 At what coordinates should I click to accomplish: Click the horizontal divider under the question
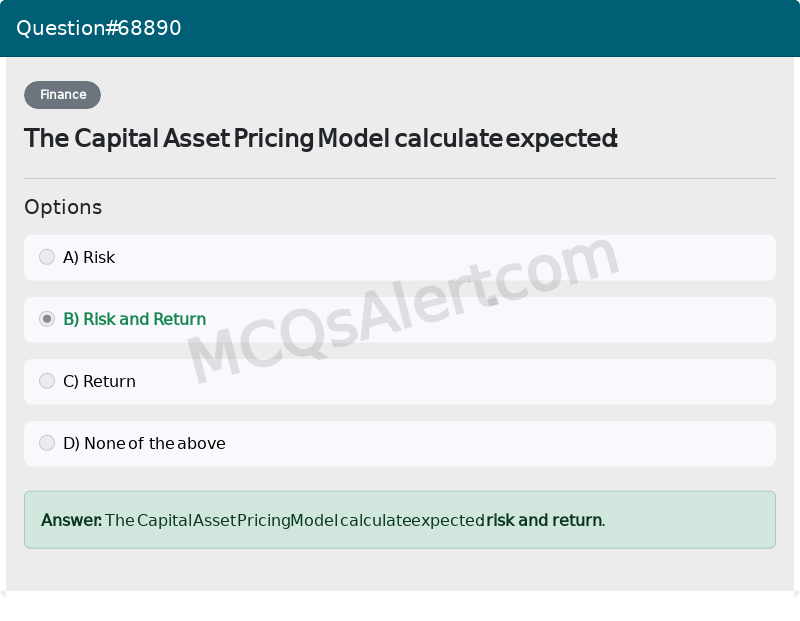pos(400,179)
